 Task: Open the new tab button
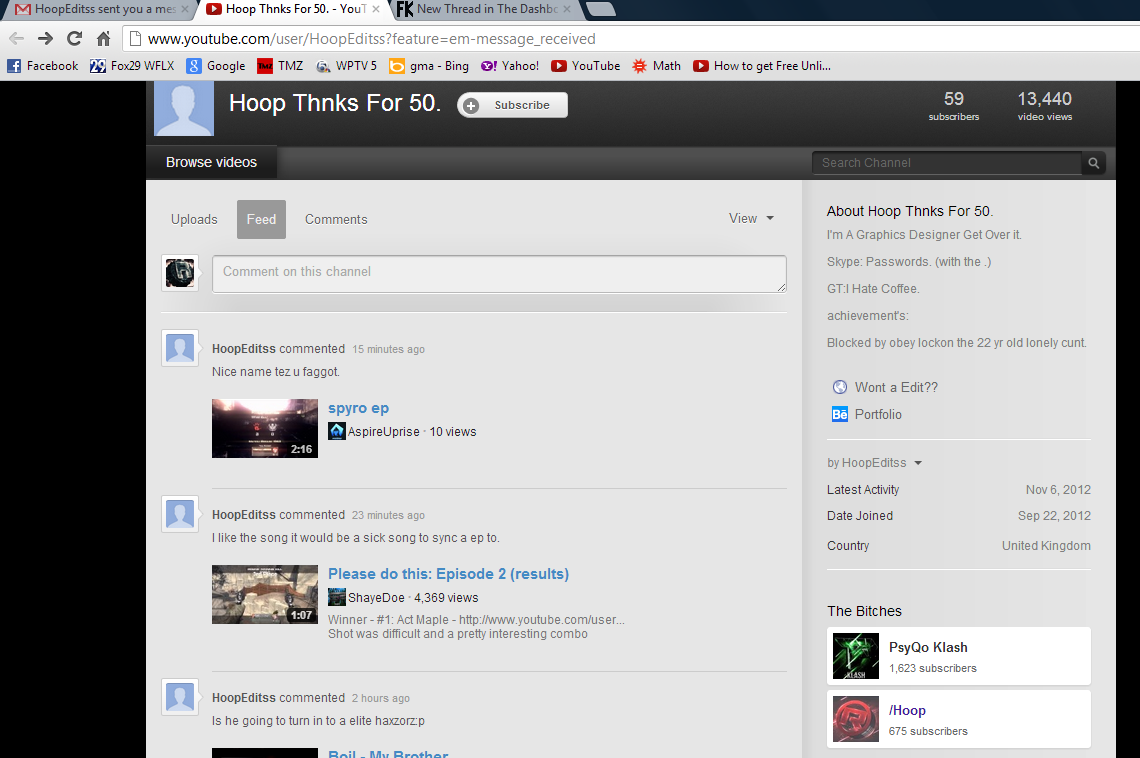600,9
